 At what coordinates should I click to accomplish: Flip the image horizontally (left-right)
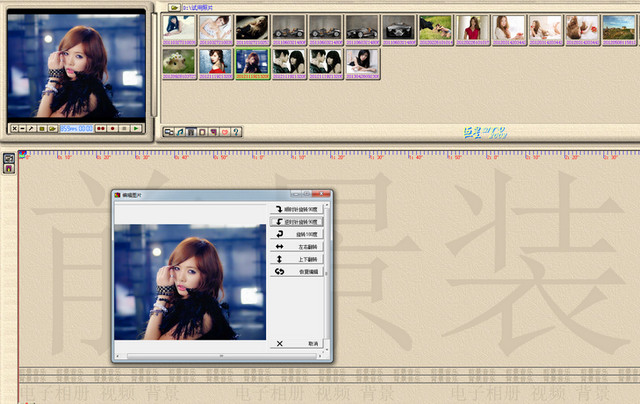point(296,246)
